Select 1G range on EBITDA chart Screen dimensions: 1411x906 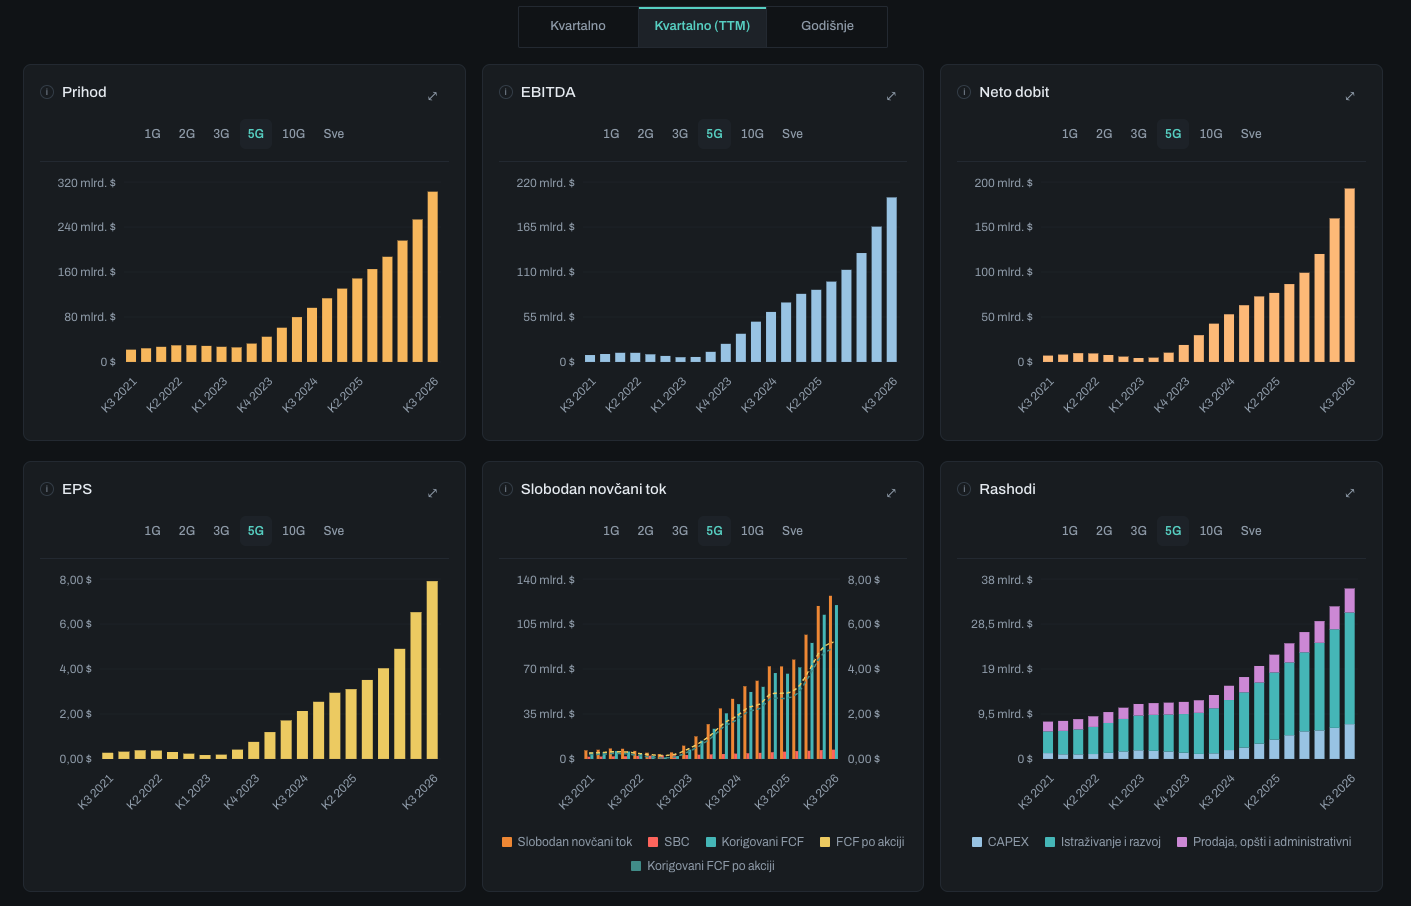(x=611, y=134)
